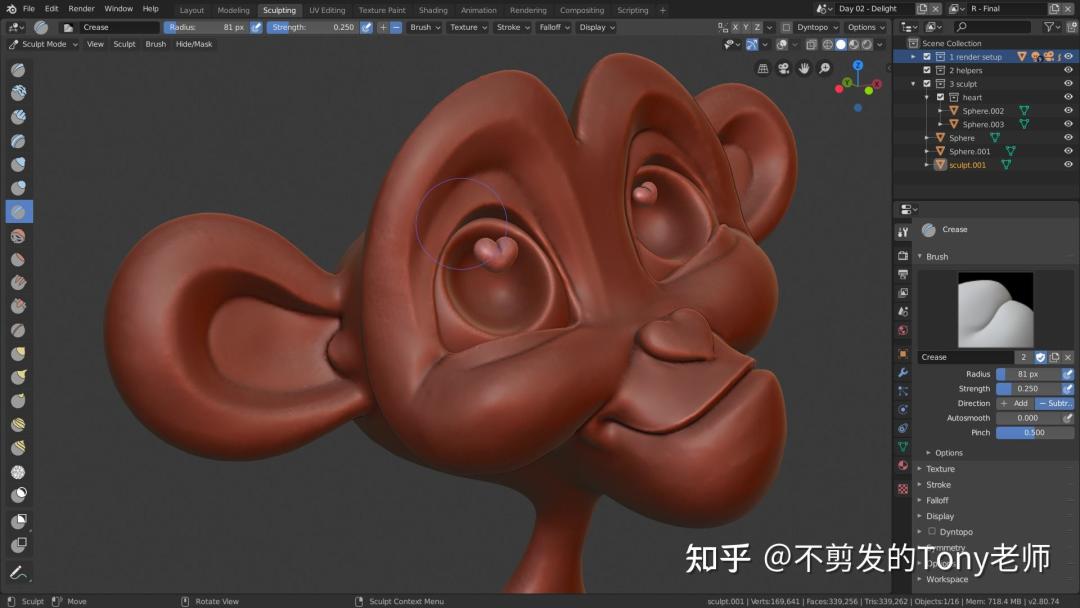Toggle camera view in viewport
This screenshot has width=1080, height=608.
point(783,68)
